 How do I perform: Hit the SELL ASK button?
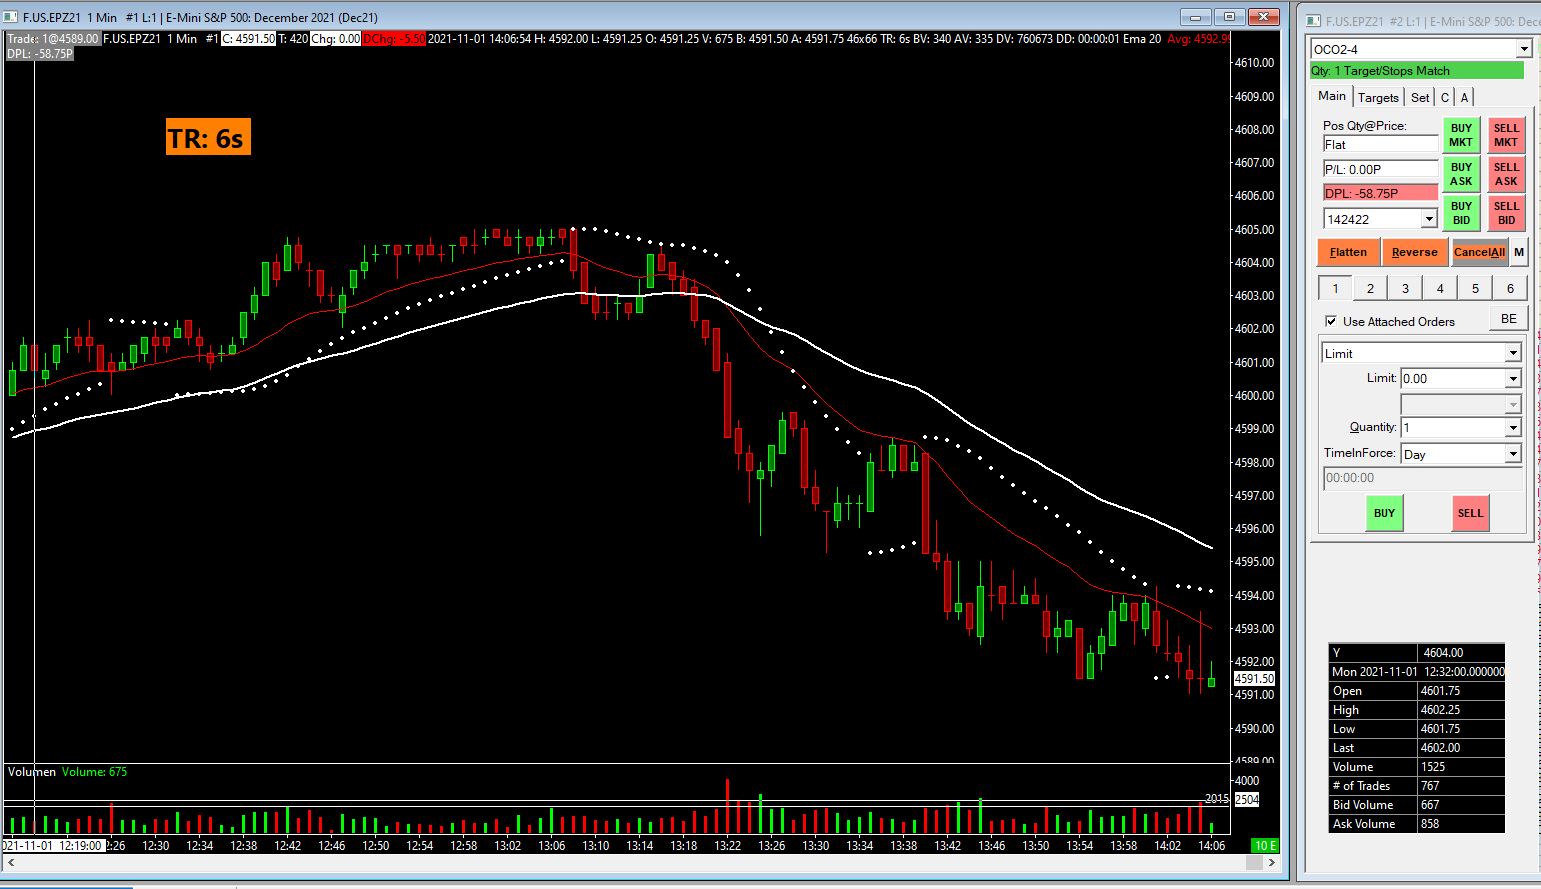[1506, 174]
